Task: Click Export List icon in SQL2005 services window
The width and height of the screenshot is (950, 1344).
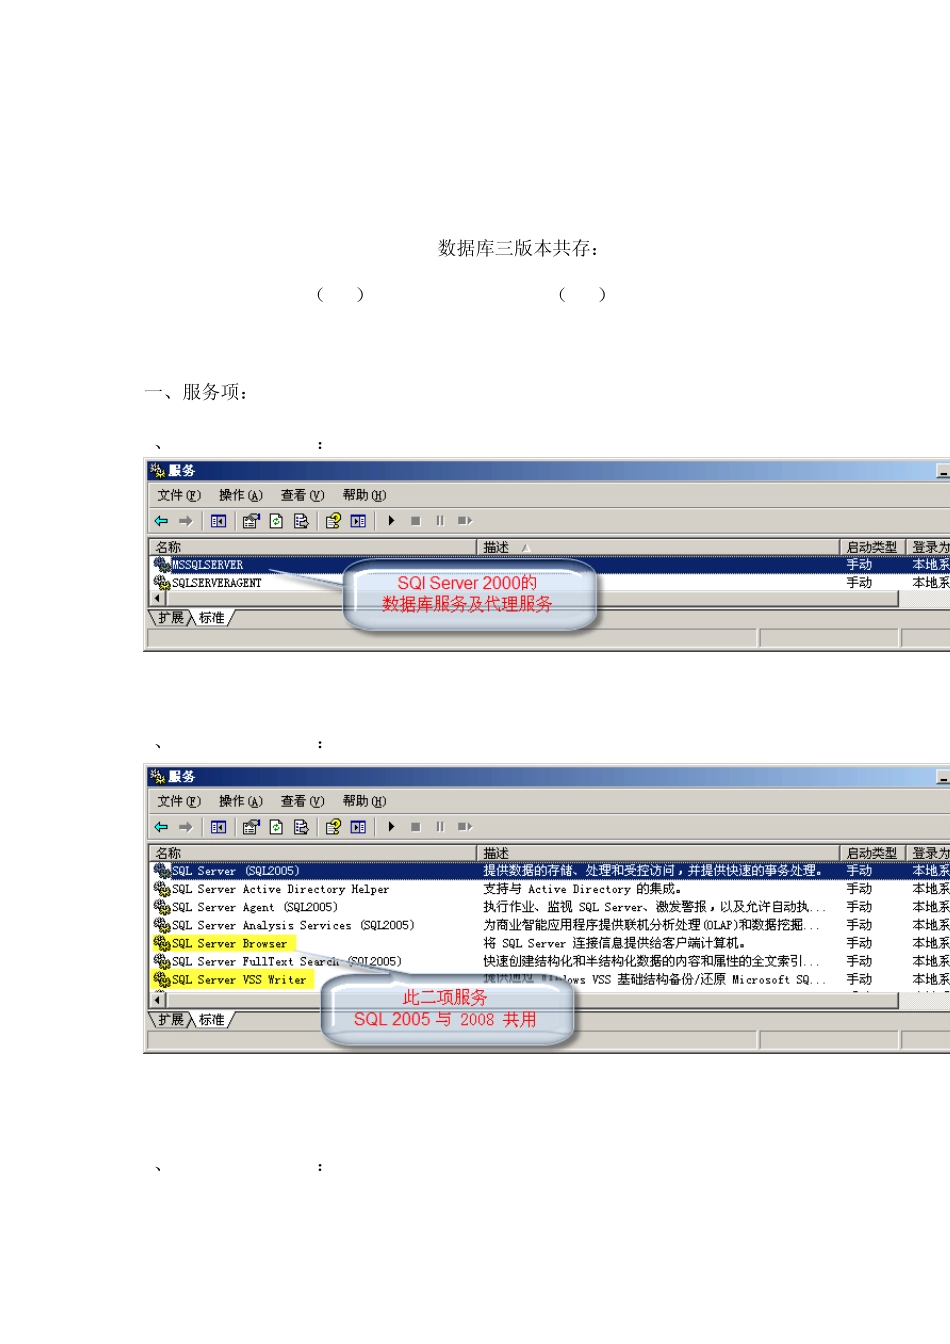Action: [x=301, y=827]
